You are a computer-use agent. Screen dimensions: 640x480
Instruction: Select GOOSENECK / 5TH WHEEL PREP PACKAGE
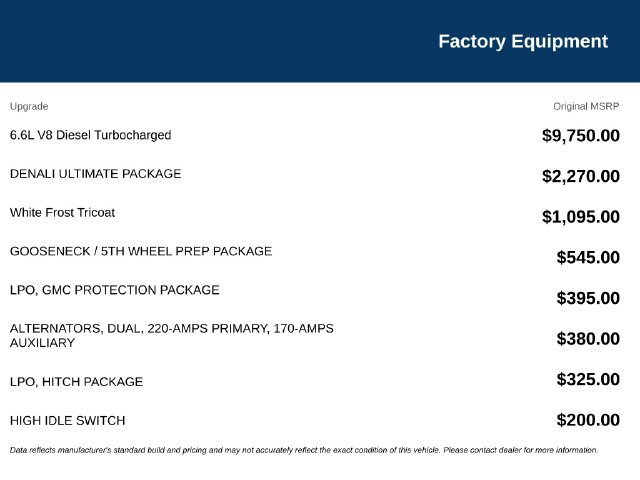(141, 251)
